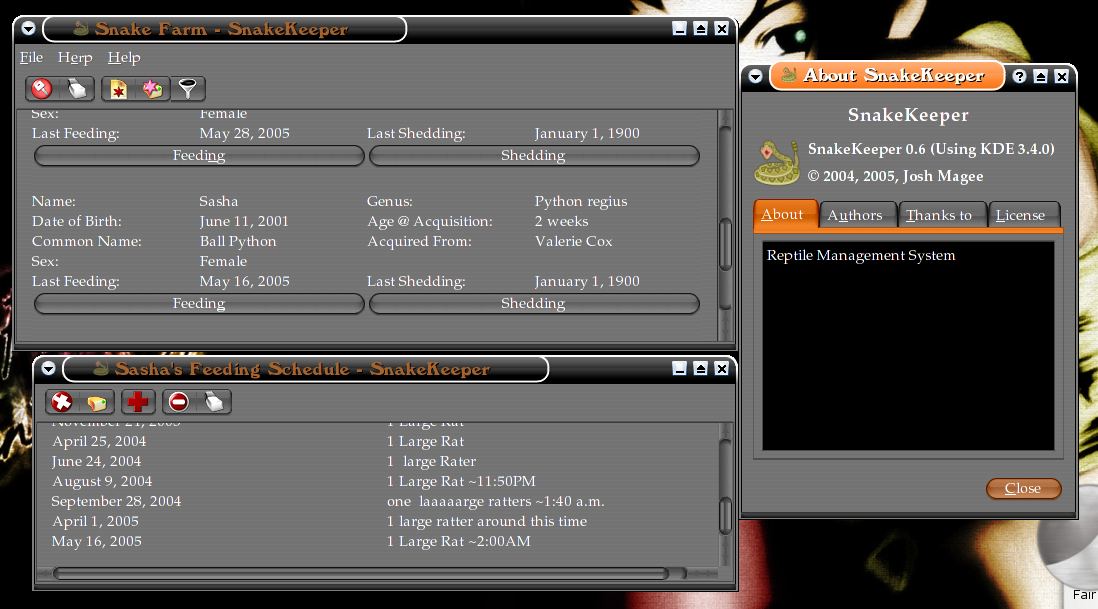Click the genus value Python regius
The width and height of the screenshot is (1098, 609).
click(x=581, y=201)
